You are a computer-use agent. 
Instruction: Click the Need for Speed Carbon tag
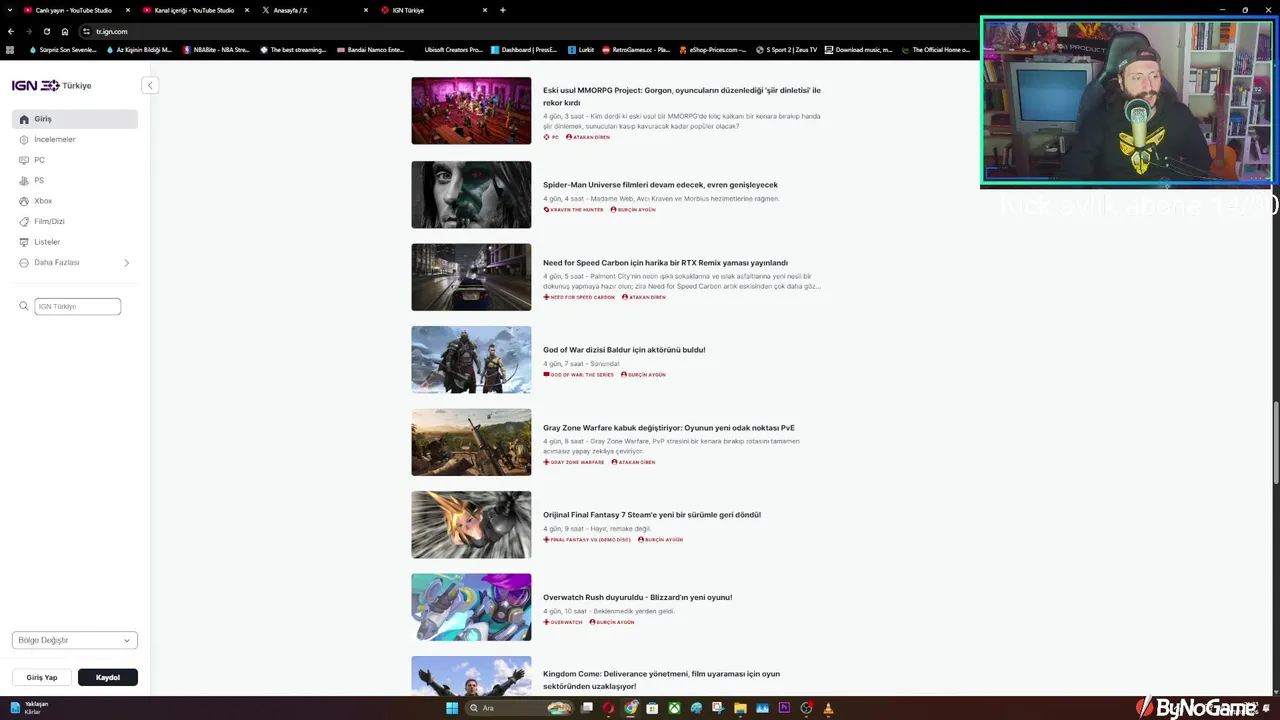click(579, 297)
